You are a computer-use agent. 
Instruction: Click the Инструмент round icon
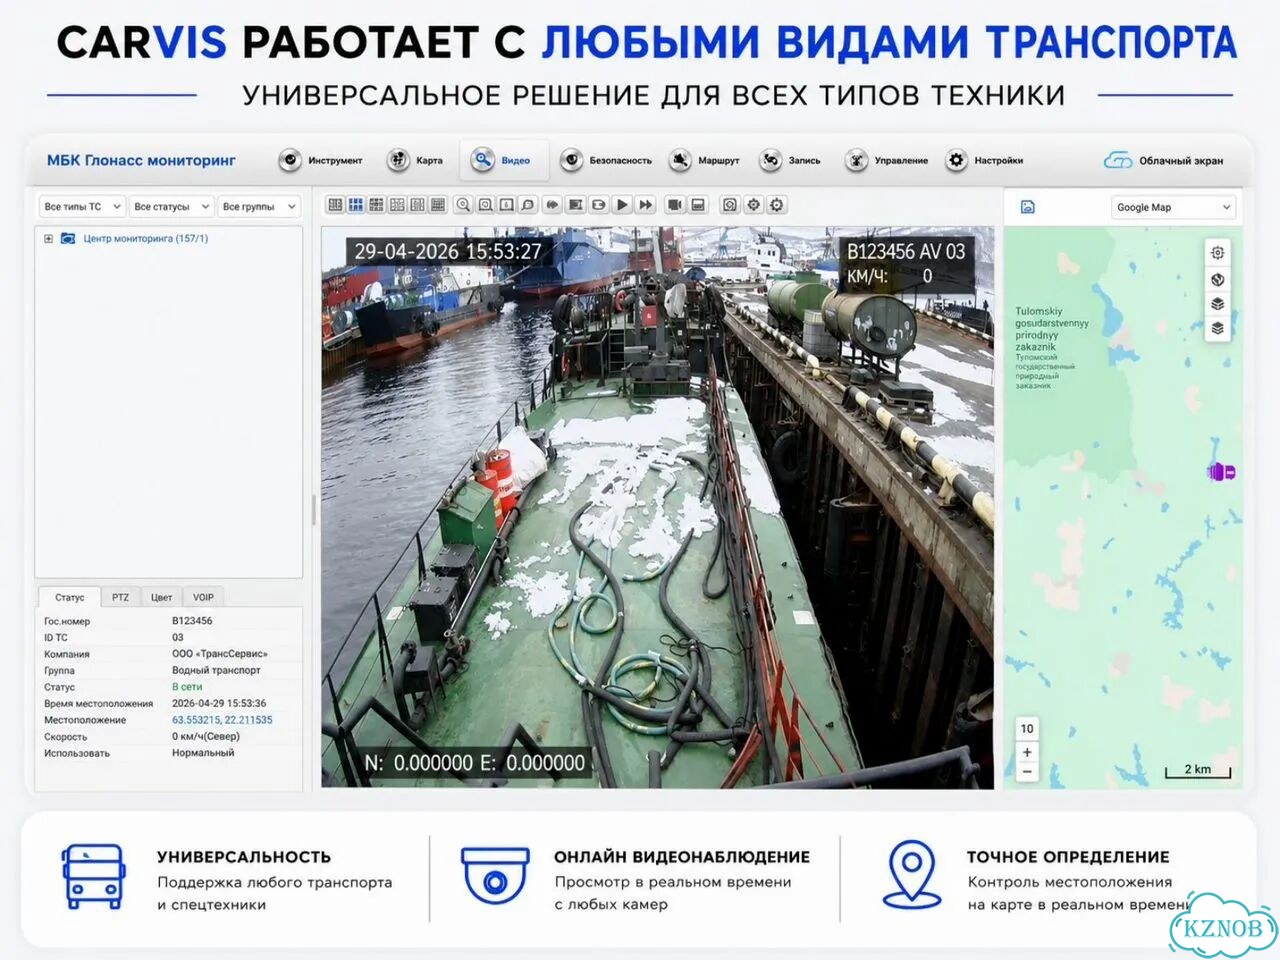pyautogui.click(x=290, y=160)
